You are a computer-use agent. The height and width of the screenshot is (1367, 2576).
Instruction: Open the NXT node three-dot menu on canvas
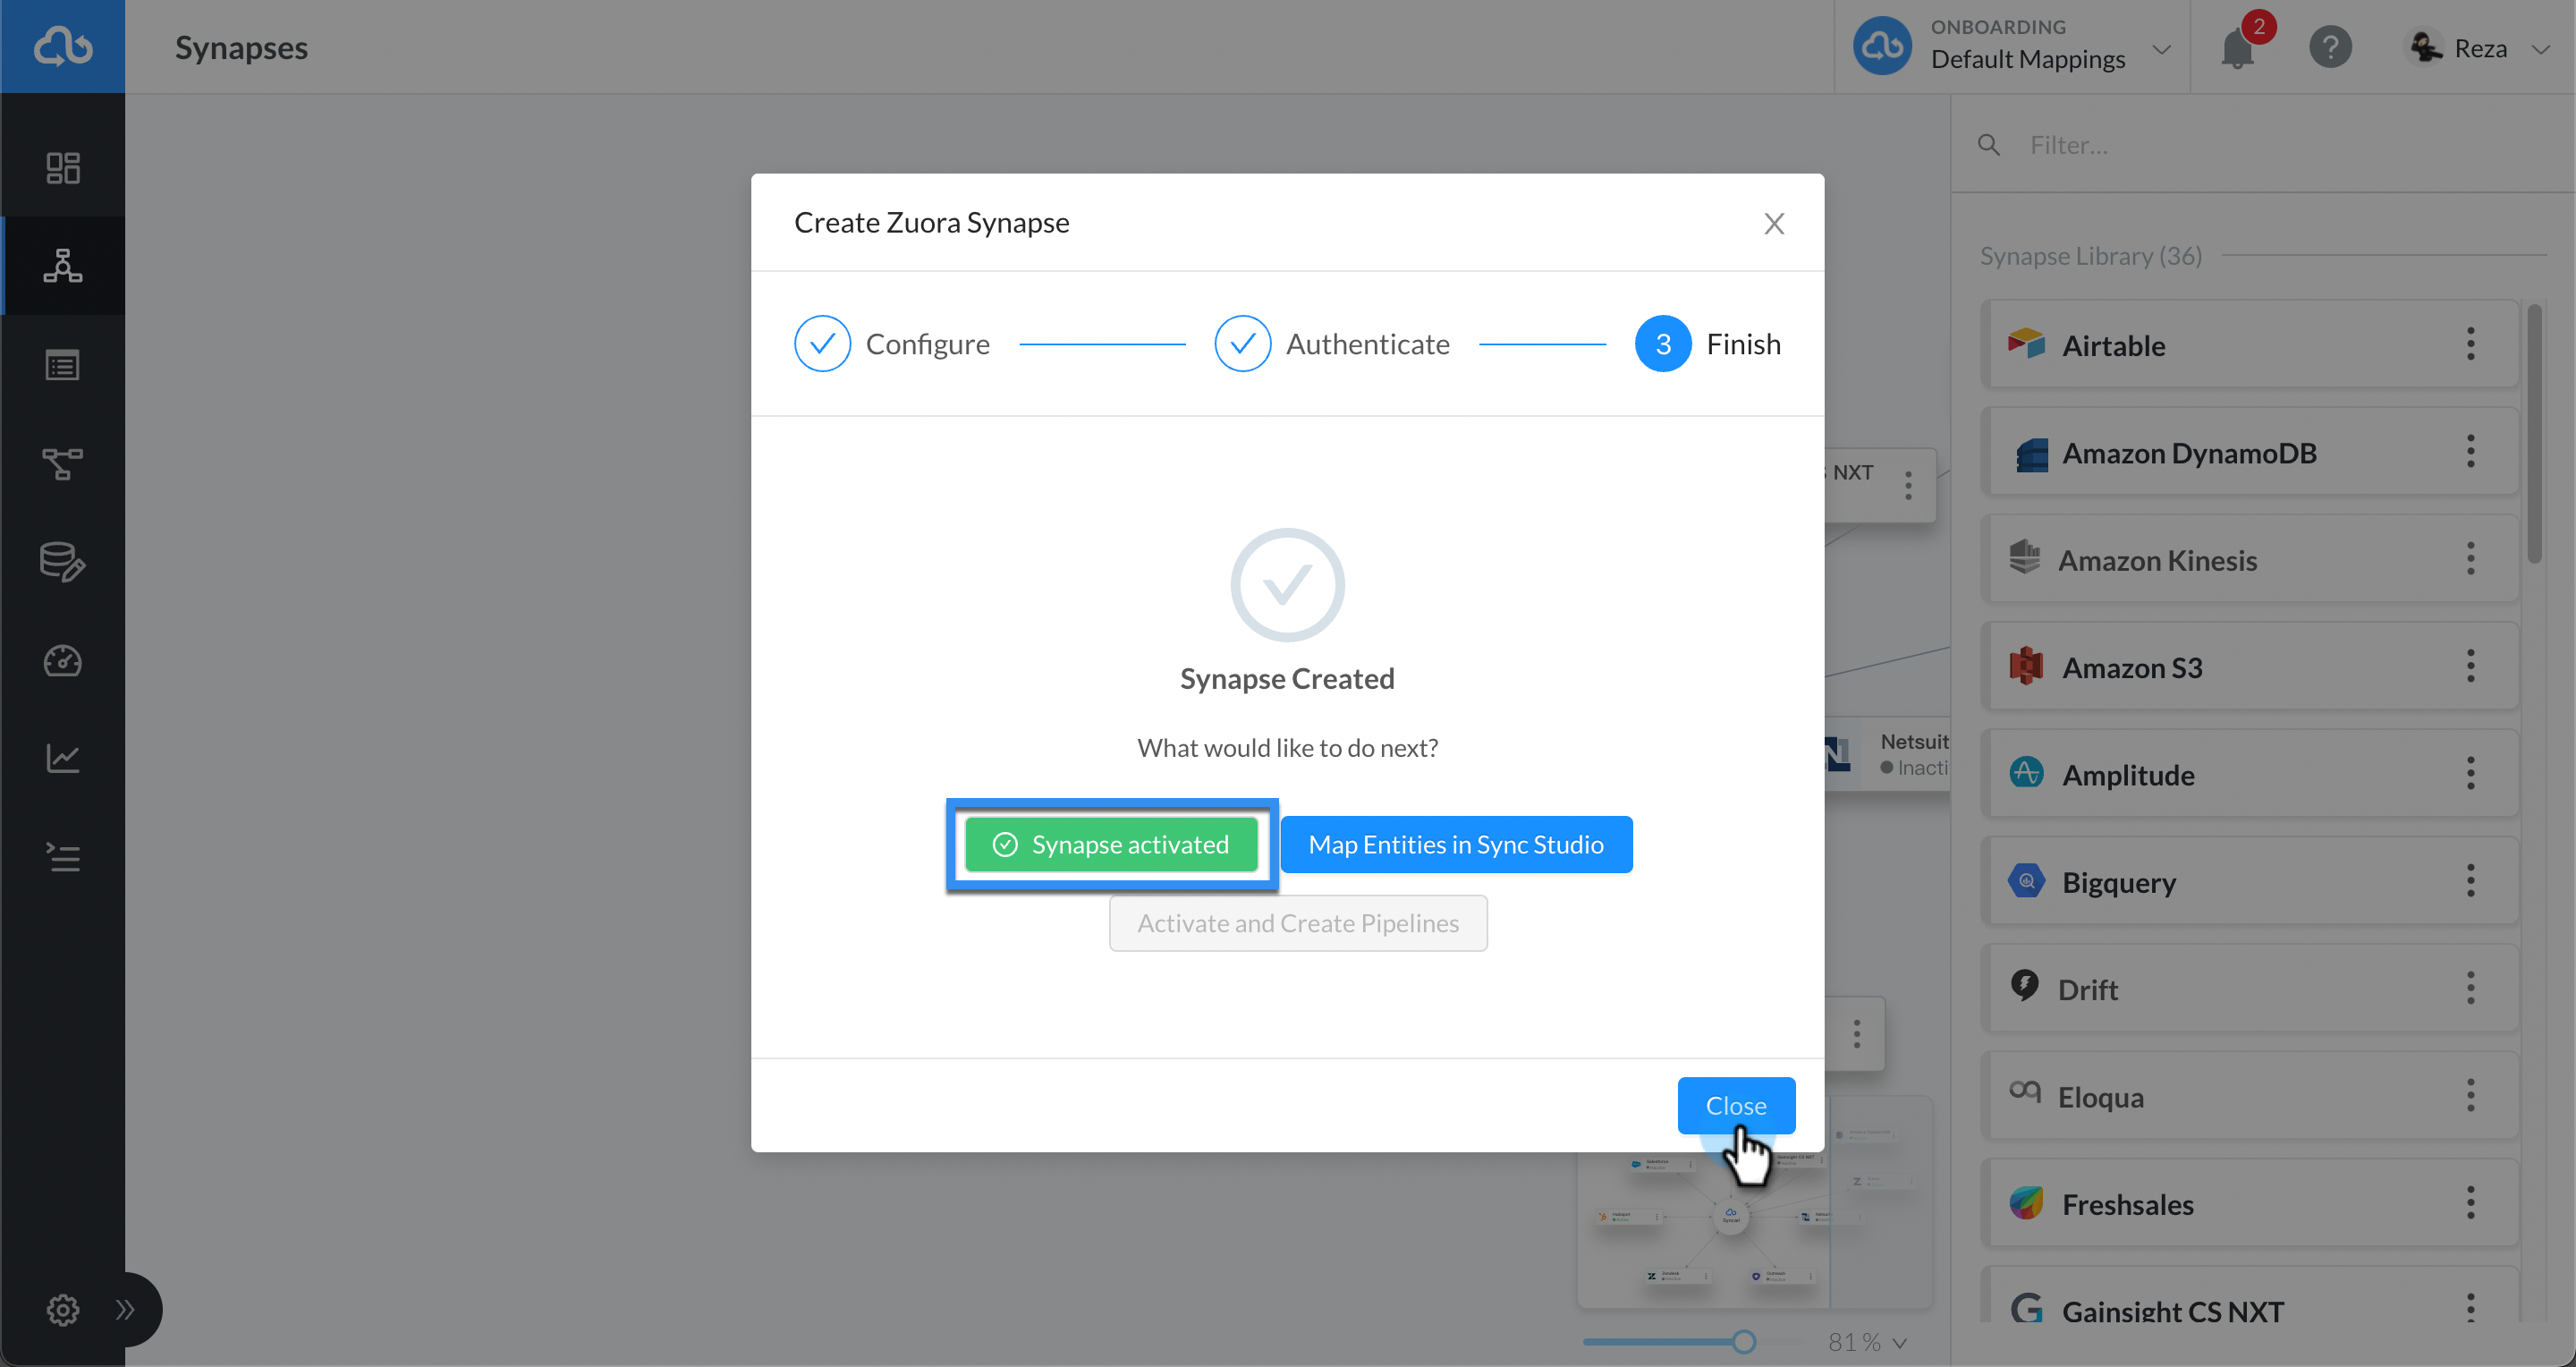(1908, 485)
